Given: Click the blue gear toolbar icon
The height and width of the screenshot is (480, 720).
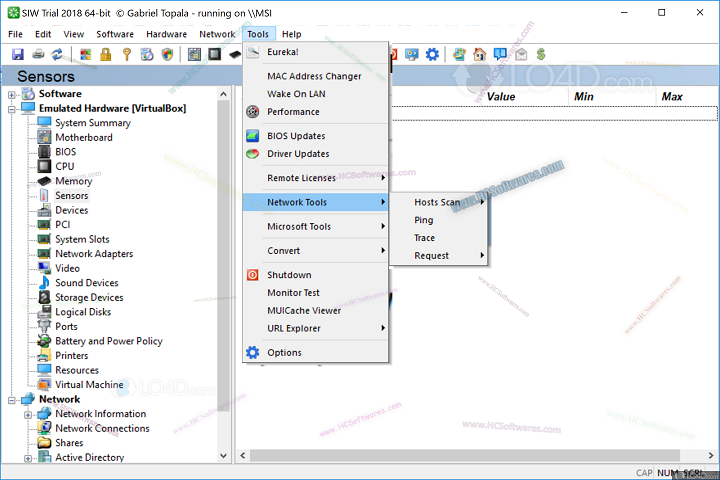Looking at the screenshot, I should (432, 54).
